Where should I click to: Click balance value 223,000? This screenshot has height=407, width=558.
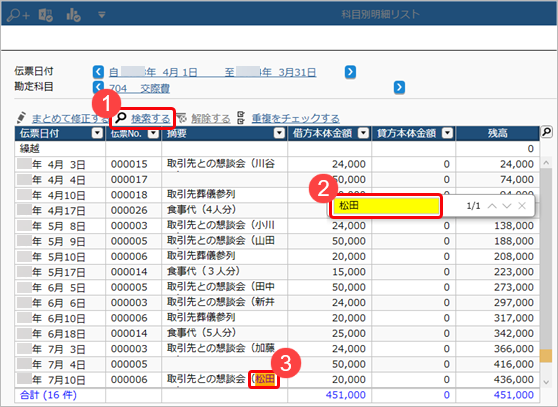514,272
